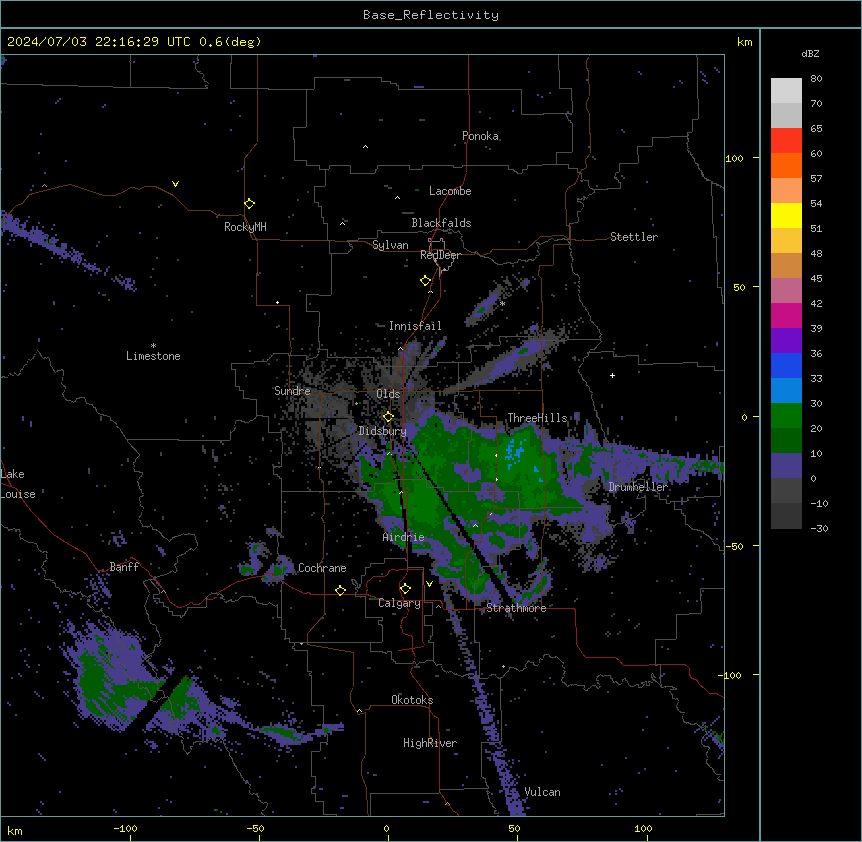862x842 pixels.
Task: Click the yellow diamond marker above RockyMH
Action: (250, 204)
